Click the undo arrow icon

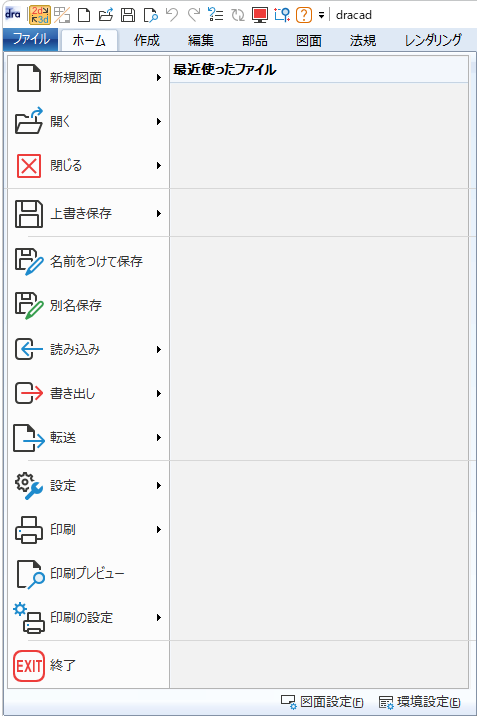[x=172, y=15]
